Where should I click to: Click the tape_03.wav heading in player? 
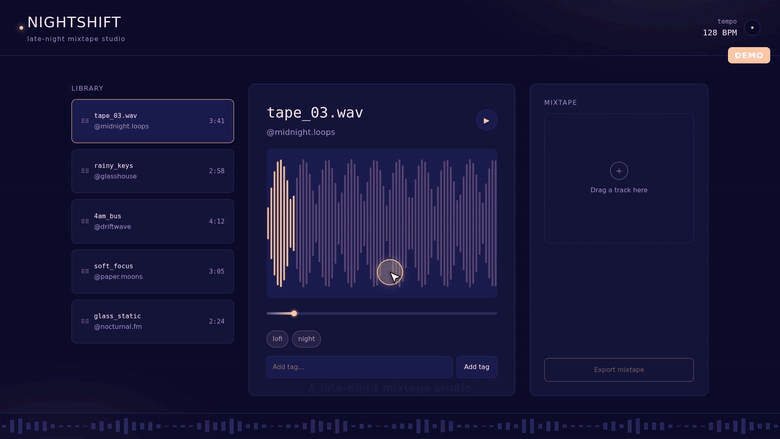[315, 113]
